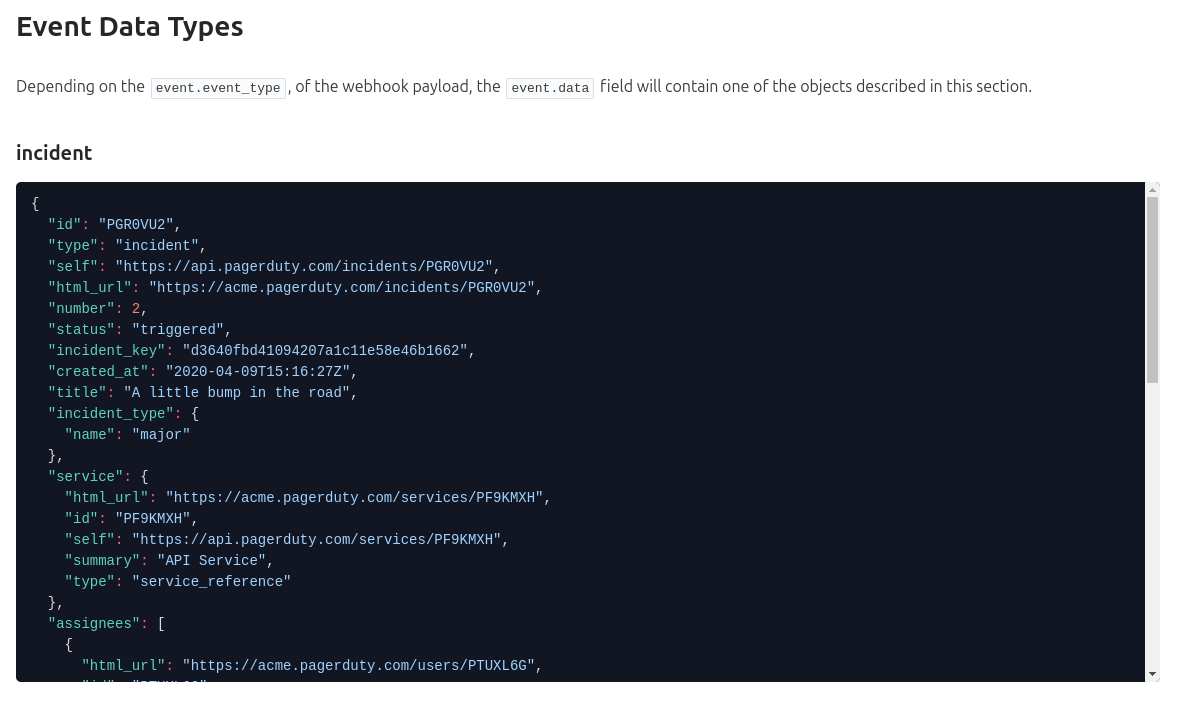This screenshot has width=1184, height=727.
Task: Click the "A little bump in the road" title
Action: [x=236, y=392]
